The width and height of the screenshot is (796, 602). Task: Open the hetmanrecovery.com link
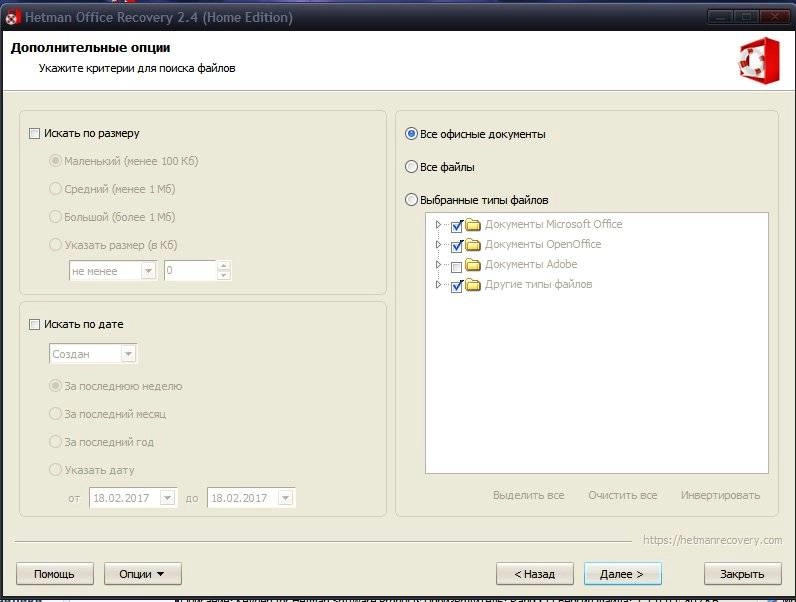coord(712,540)
